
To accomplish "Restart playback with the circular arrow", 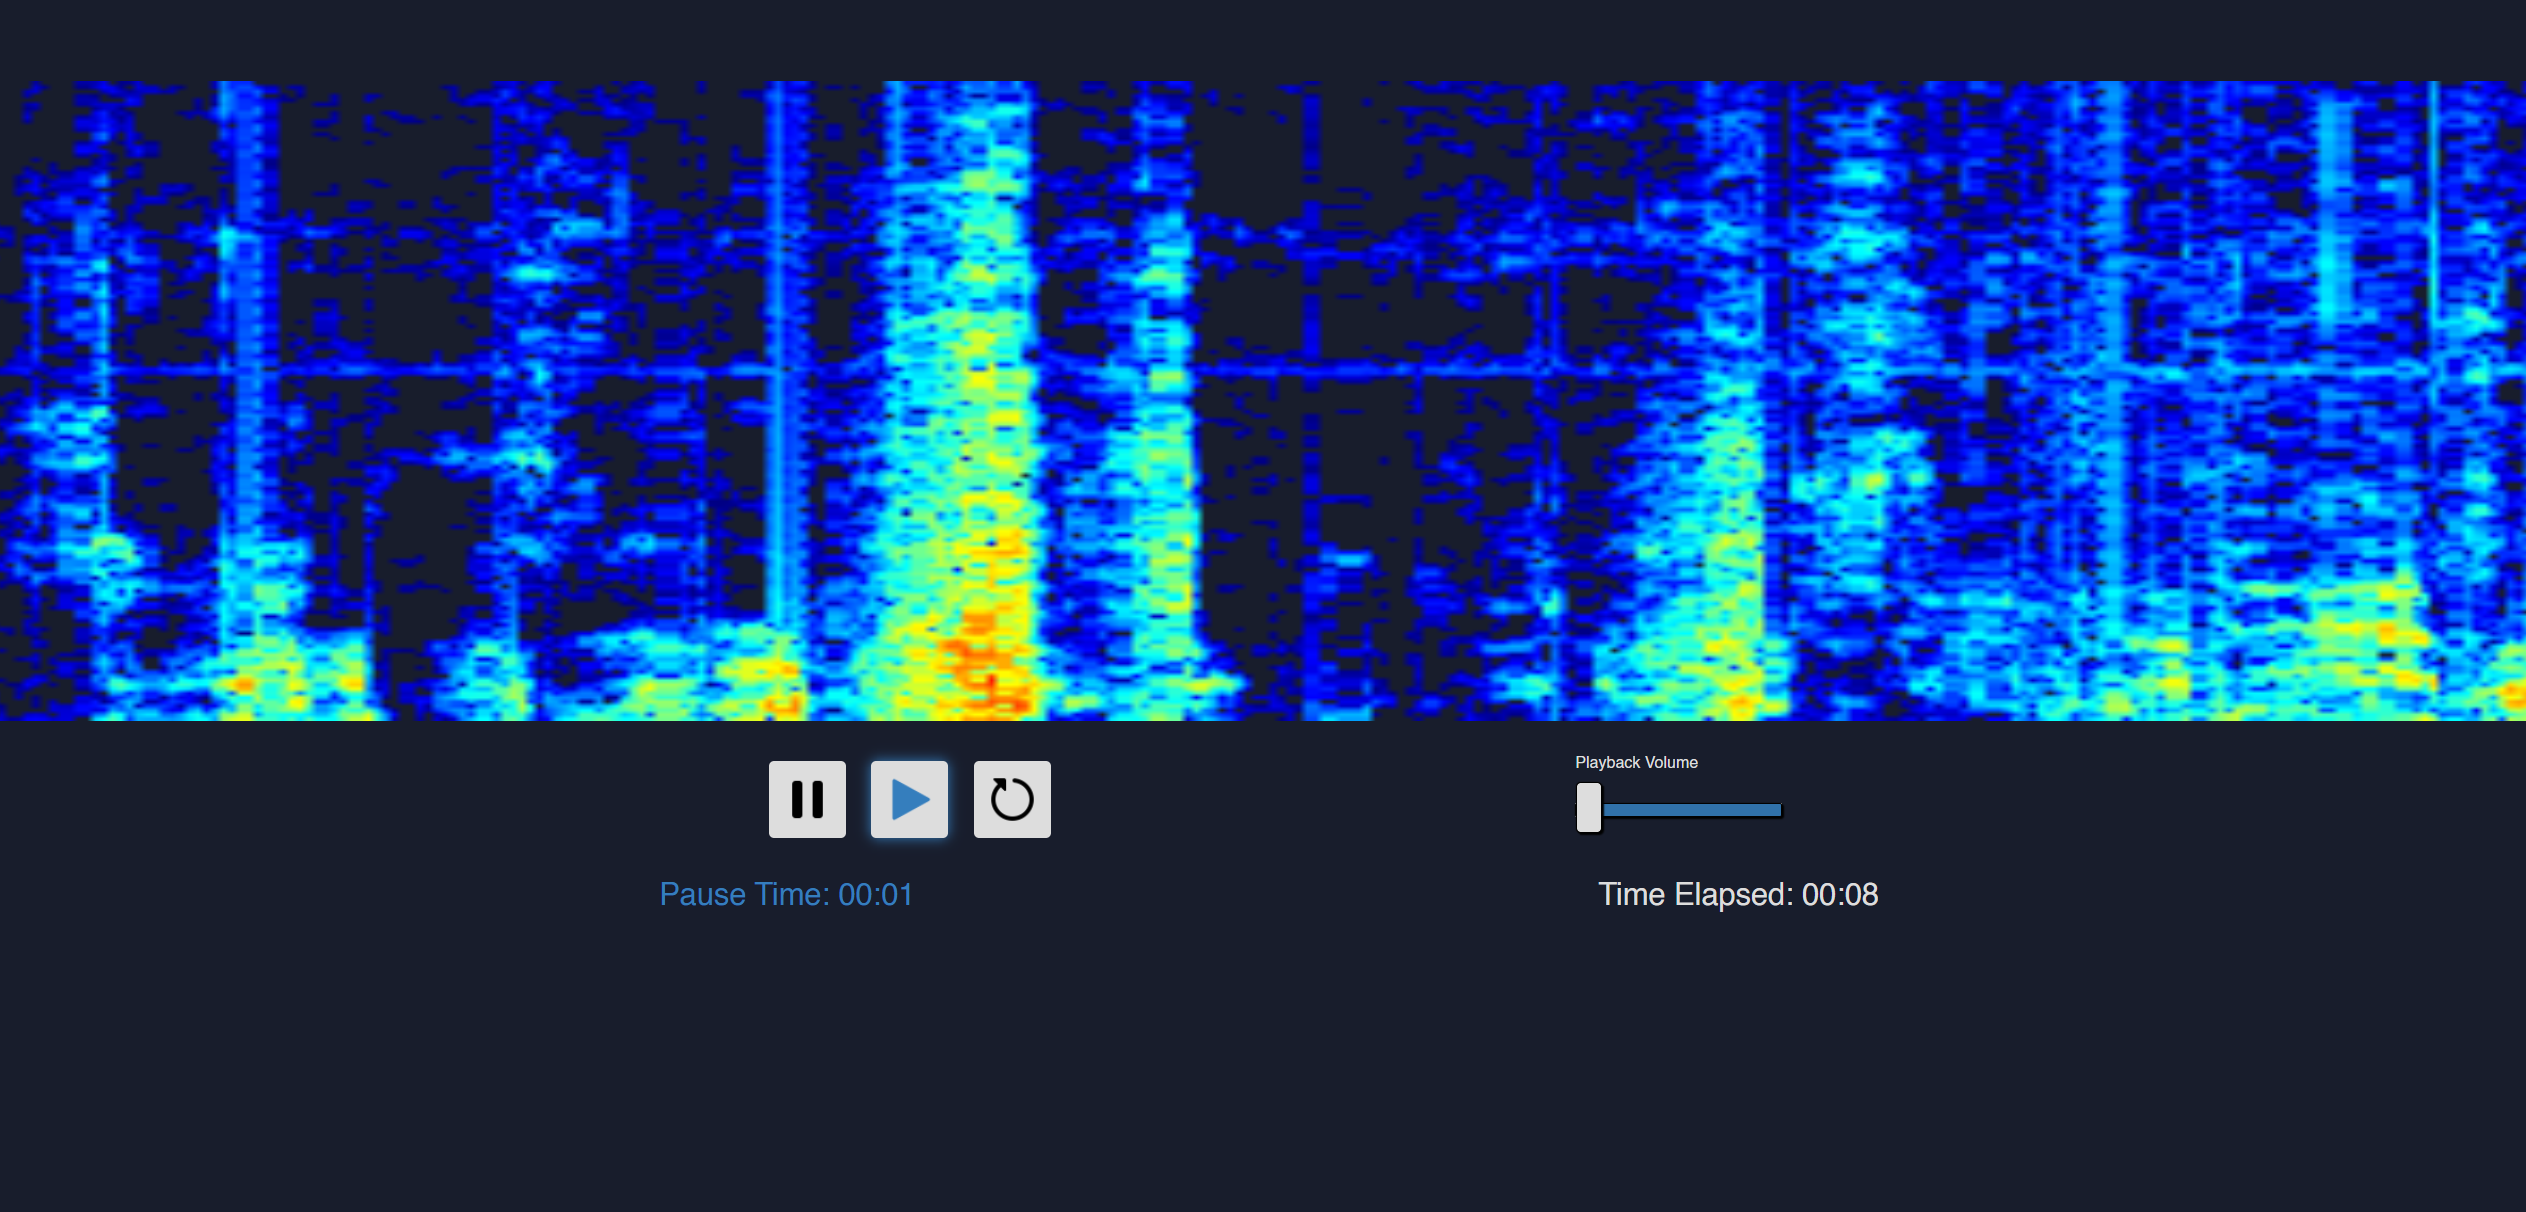I will pos(1012,799).
